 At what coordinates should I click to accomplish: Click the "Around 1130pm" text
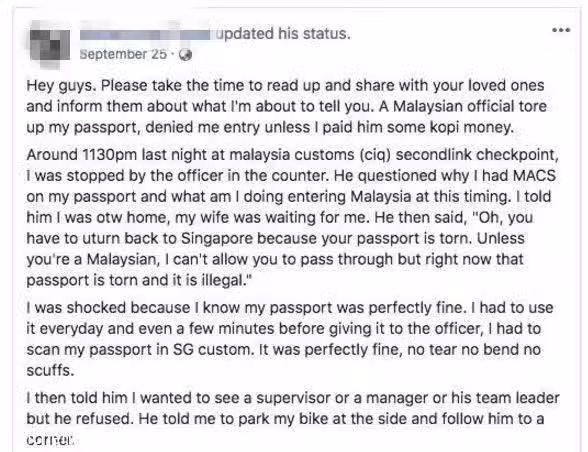click(81, 155)
